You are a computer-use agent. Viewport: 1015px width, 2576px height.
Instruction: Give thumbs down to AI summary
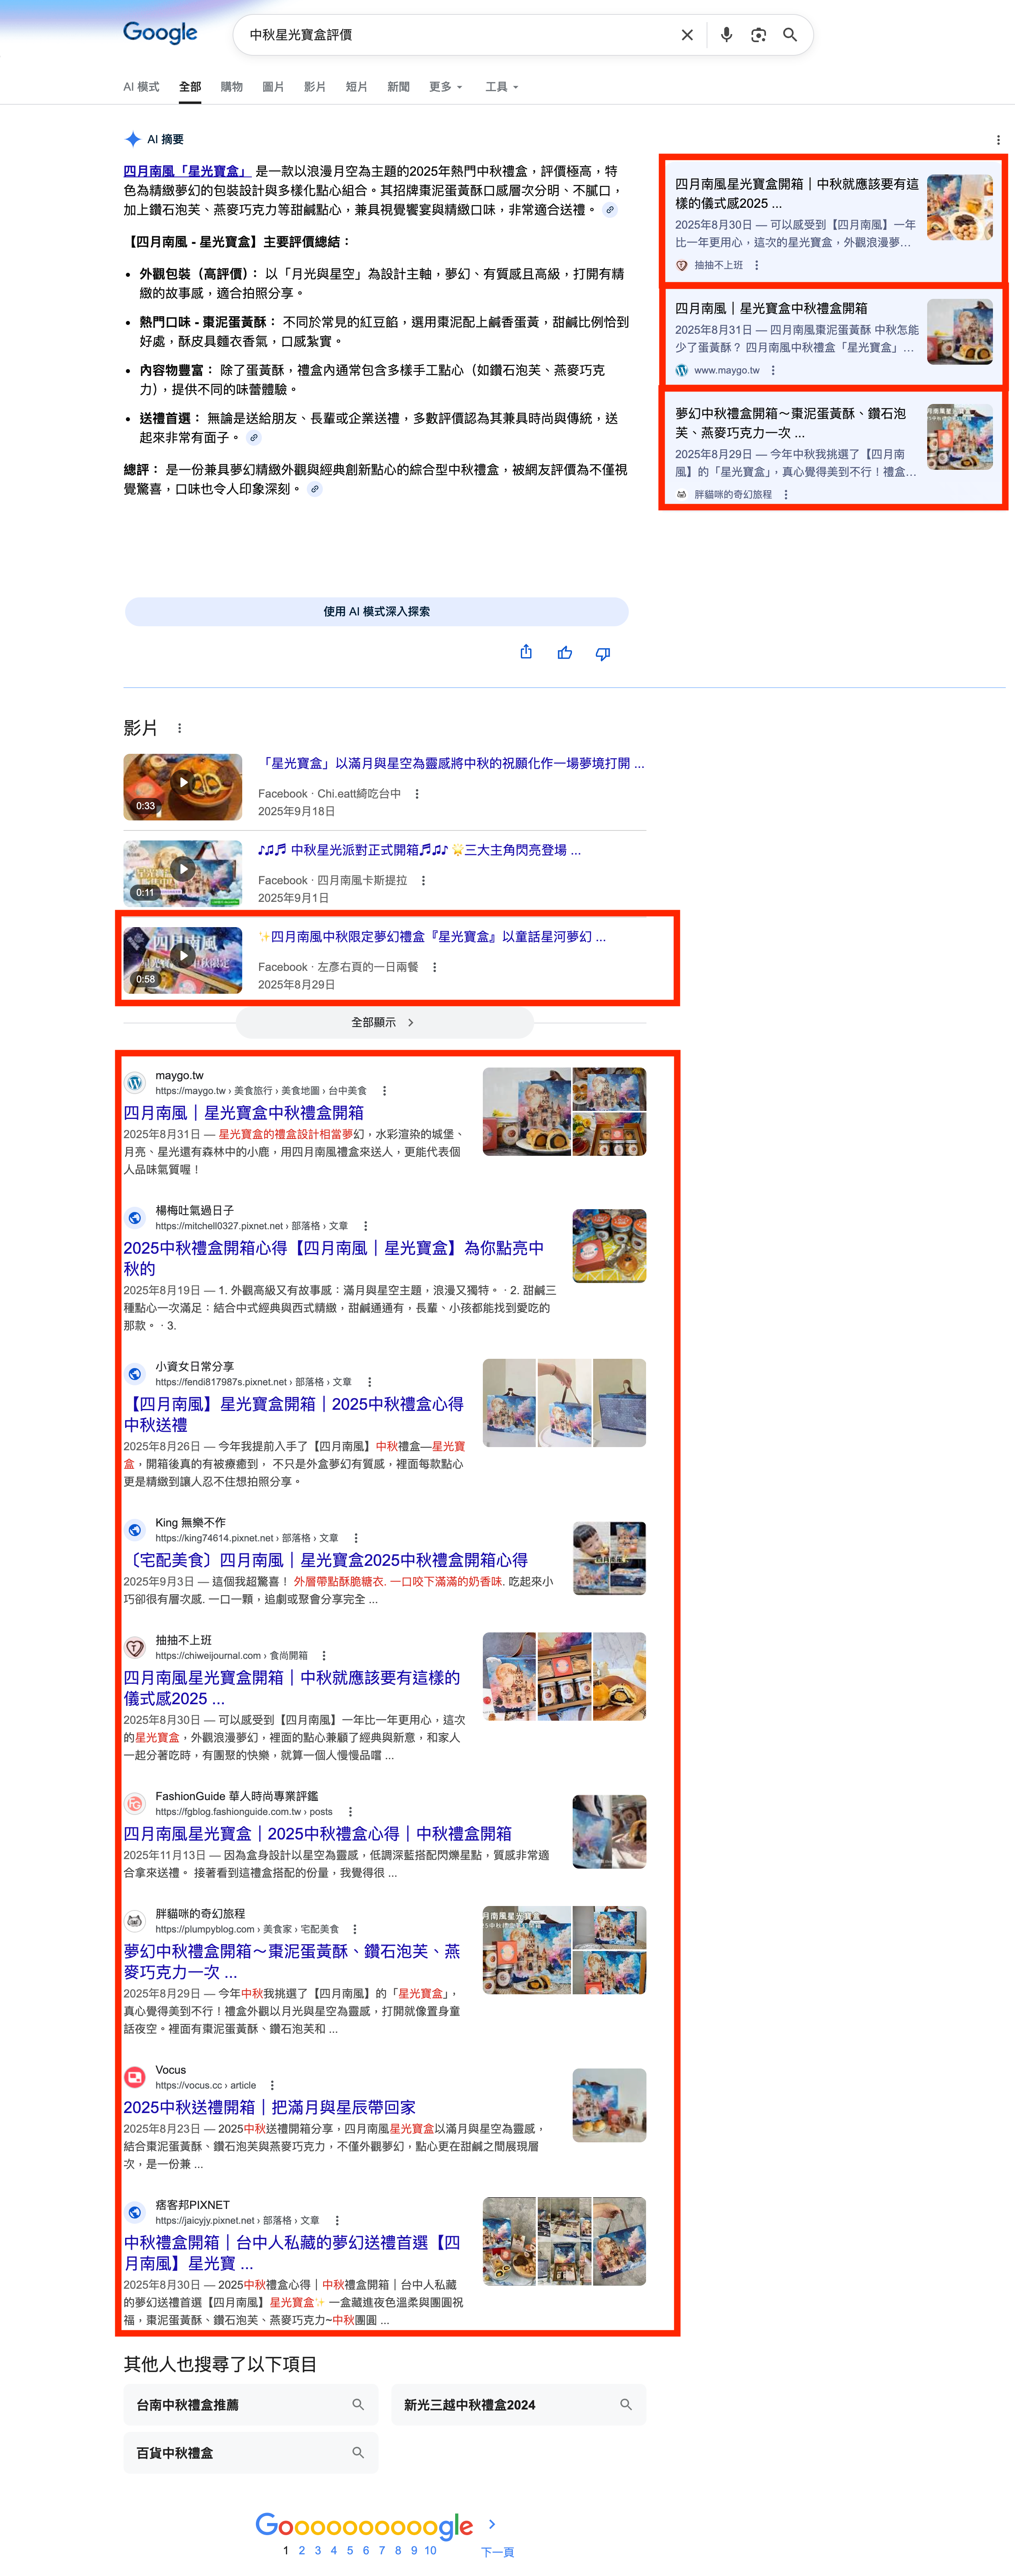[x=603, y=653]
